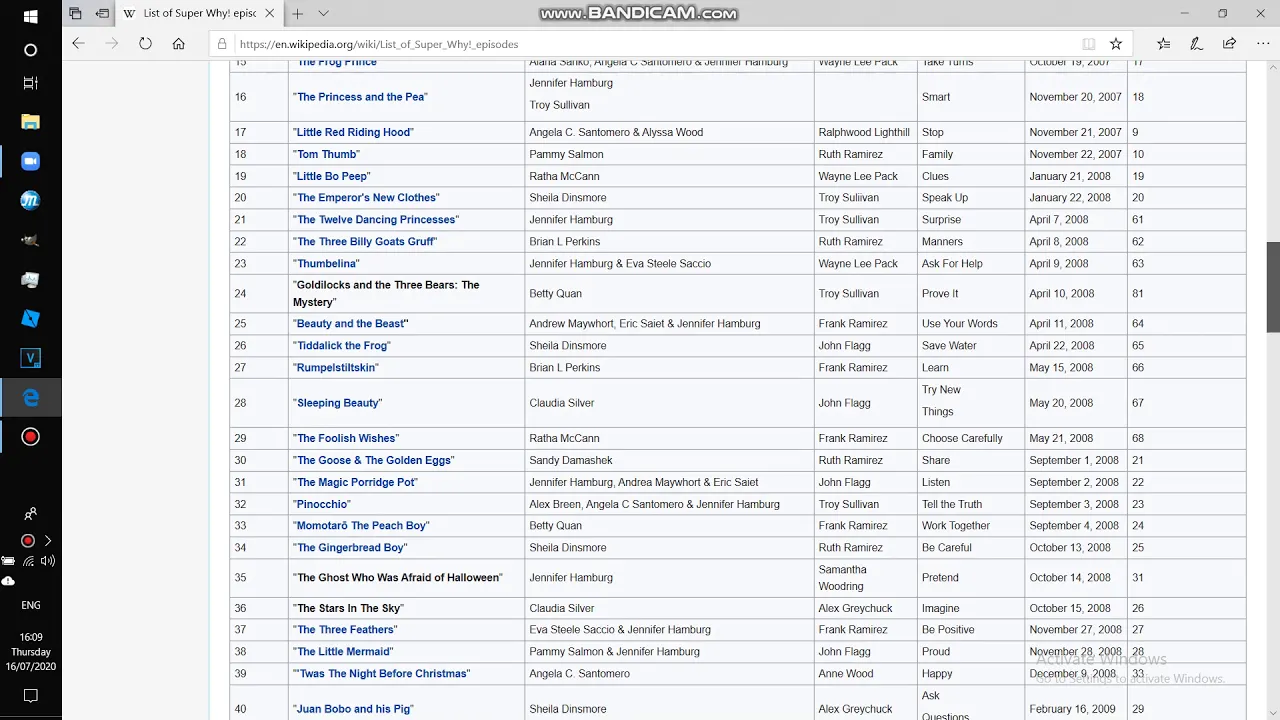
Task: Open Juan Bobo and his Pig link
Action: [x=353, y=709]
